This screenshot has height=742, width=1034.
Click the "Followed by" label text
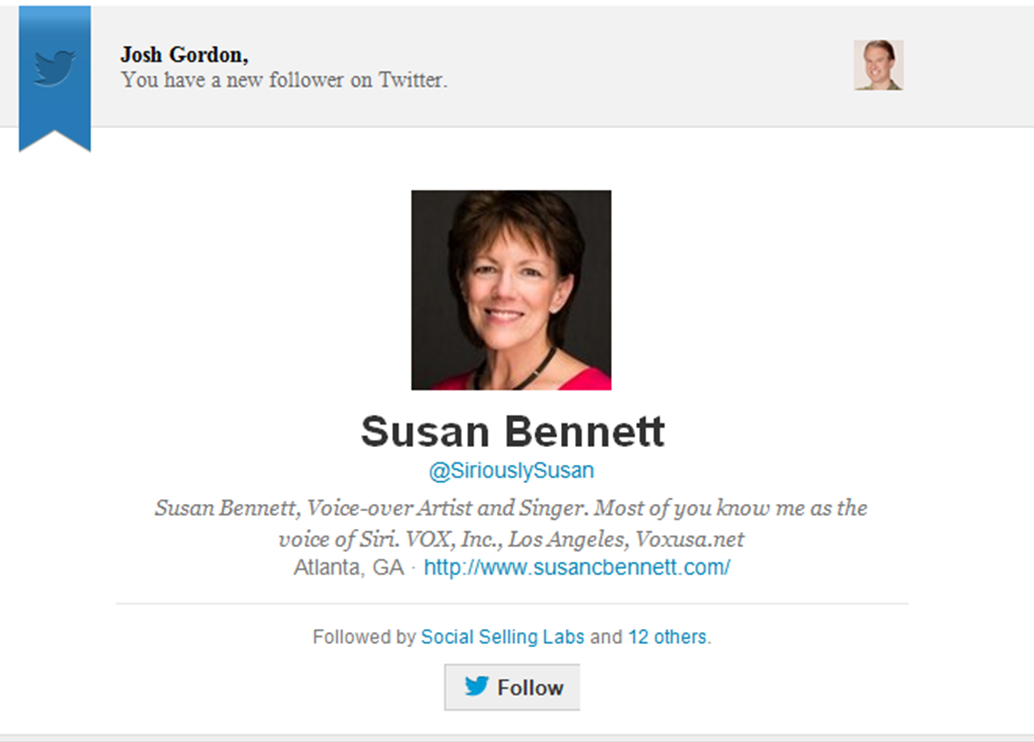pyautogui.click(x=364, y=637)
